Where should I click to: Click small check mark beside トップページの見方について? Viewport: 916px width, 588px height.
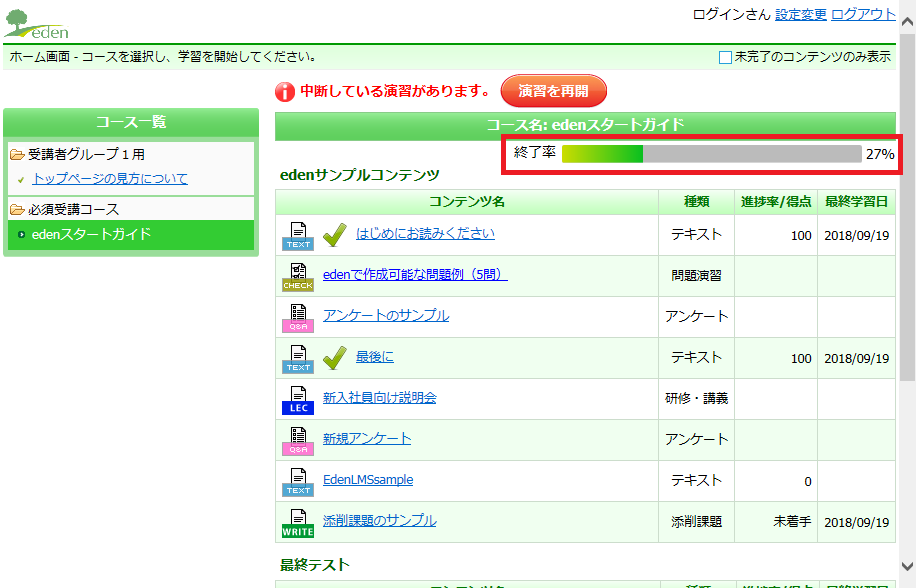21,180
